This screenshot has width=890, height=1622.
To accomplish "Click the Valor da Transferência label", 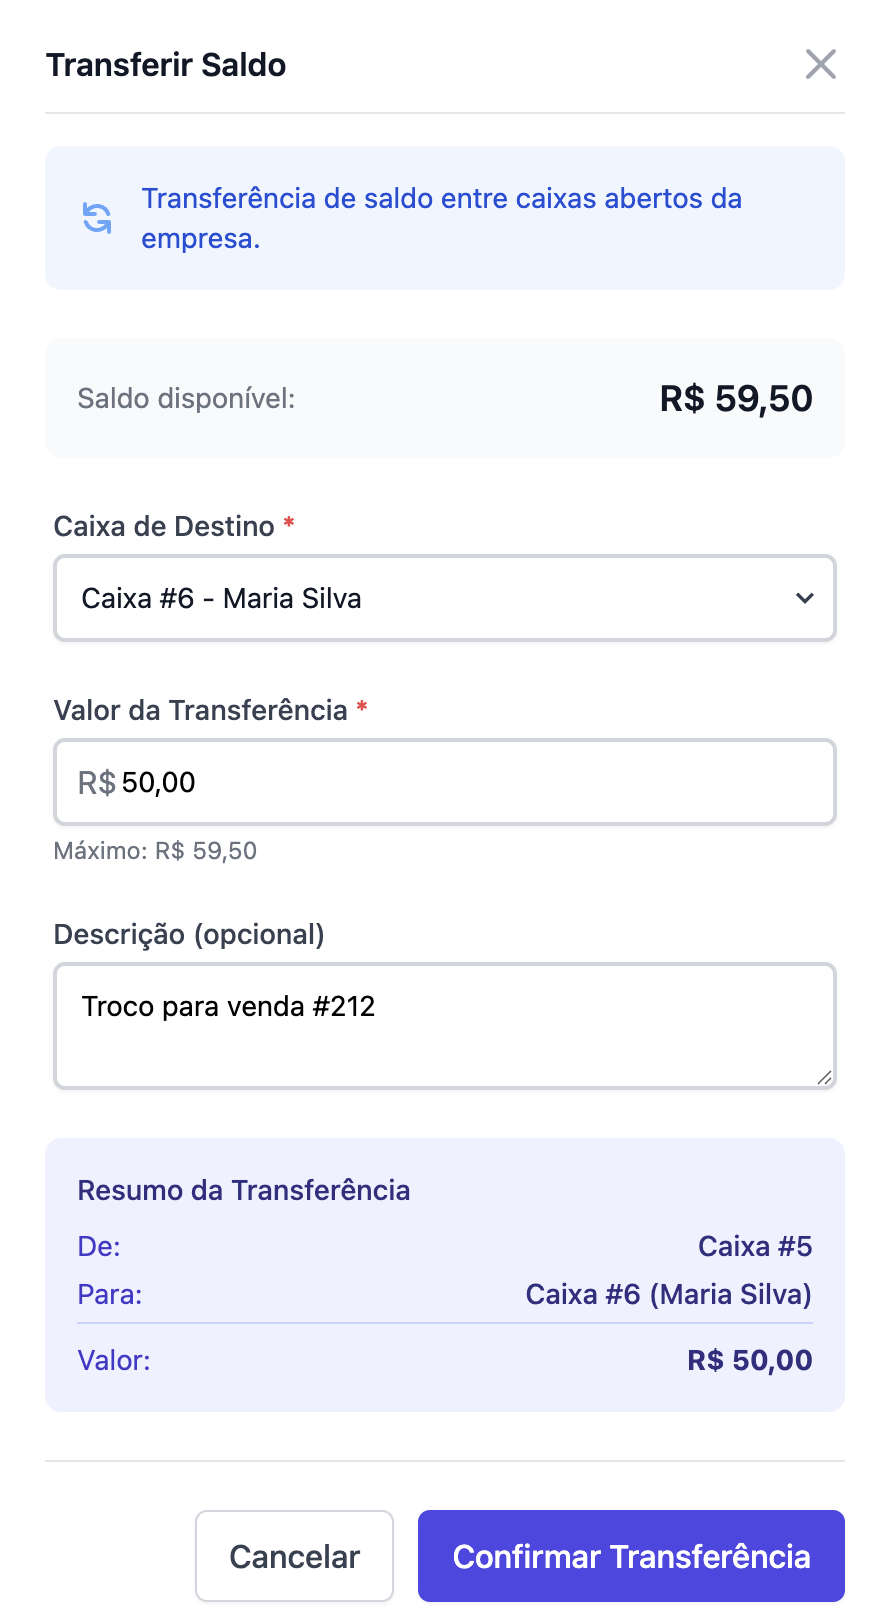I will [x=201, y=710].
